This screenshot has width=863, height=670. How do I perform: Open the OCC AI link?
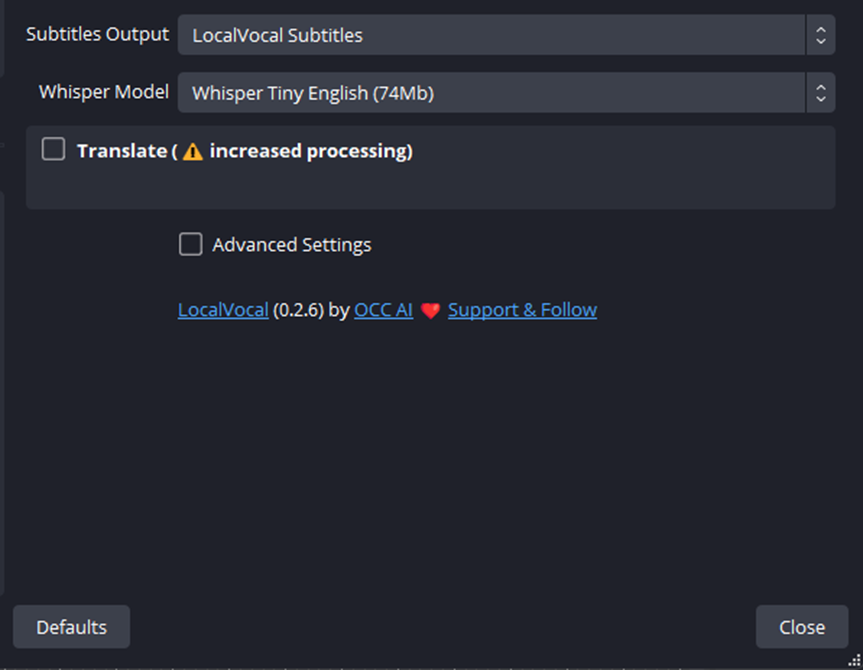(384, 310)
